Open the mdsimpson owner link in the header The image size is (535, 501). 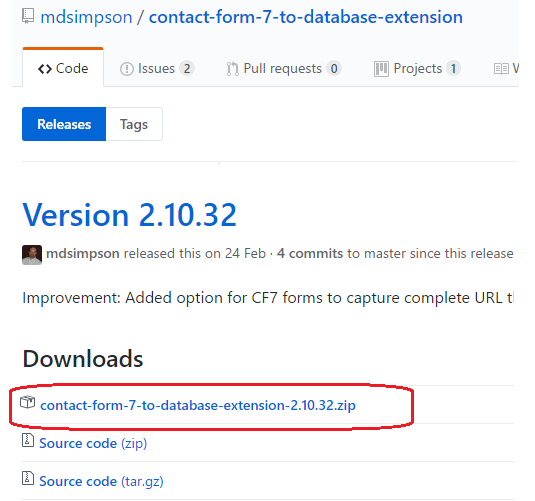click(86, 17)
